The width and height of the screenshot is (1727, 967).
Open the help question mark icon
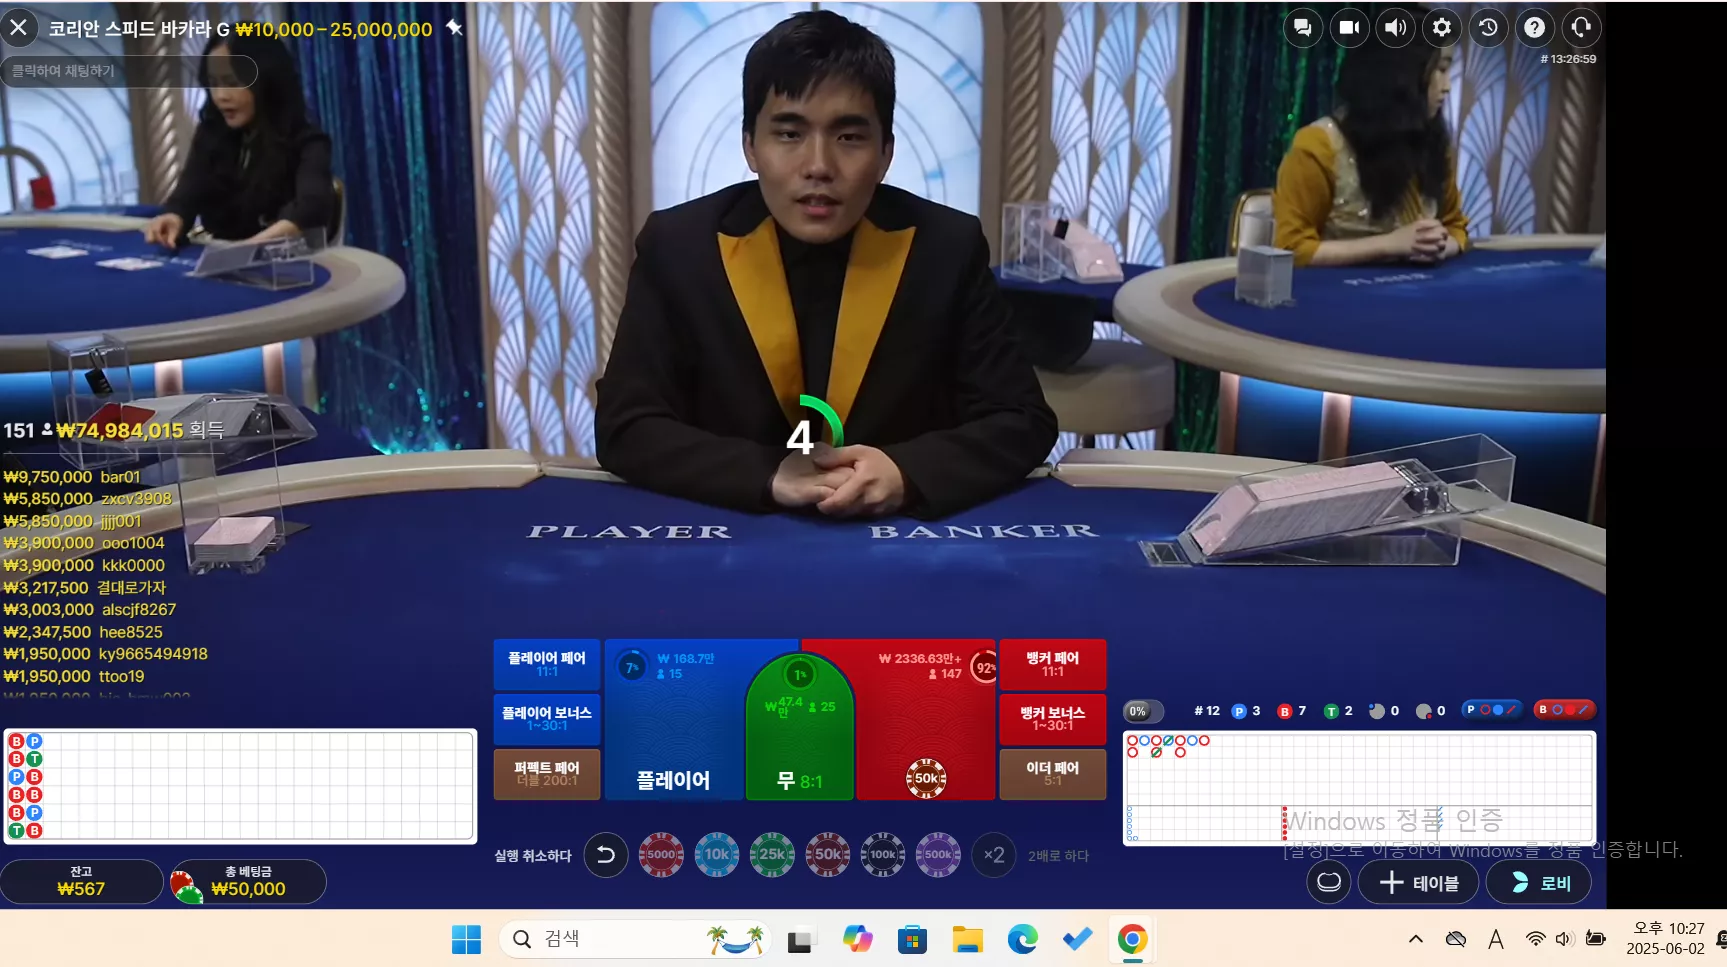1535,28
